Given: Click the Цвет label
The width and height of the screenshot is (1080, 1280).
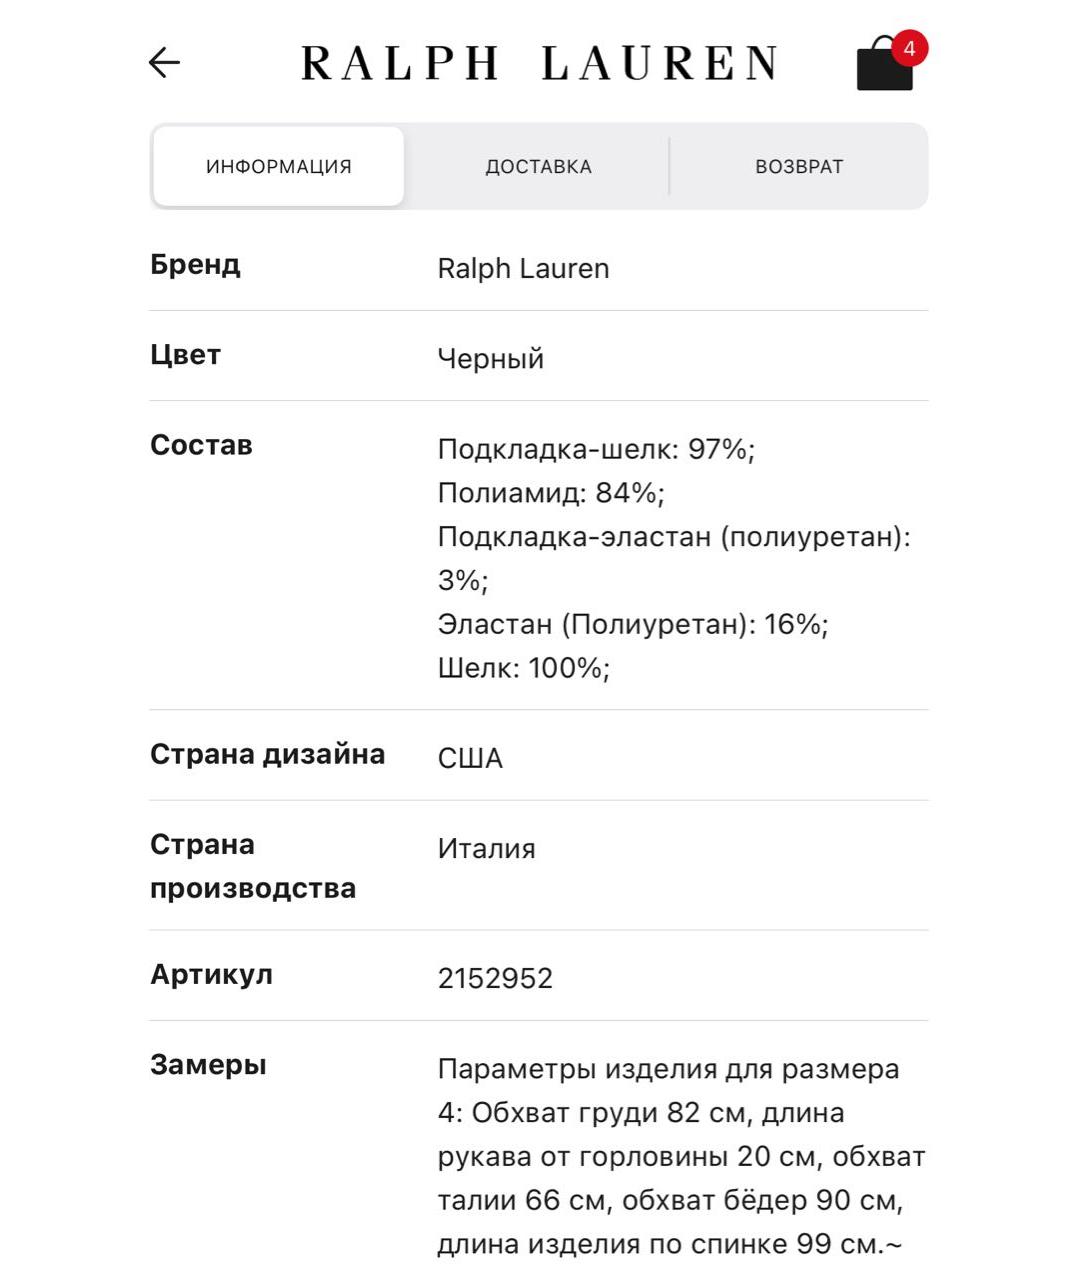Looking at the screenshot, I should coord(185,355).
